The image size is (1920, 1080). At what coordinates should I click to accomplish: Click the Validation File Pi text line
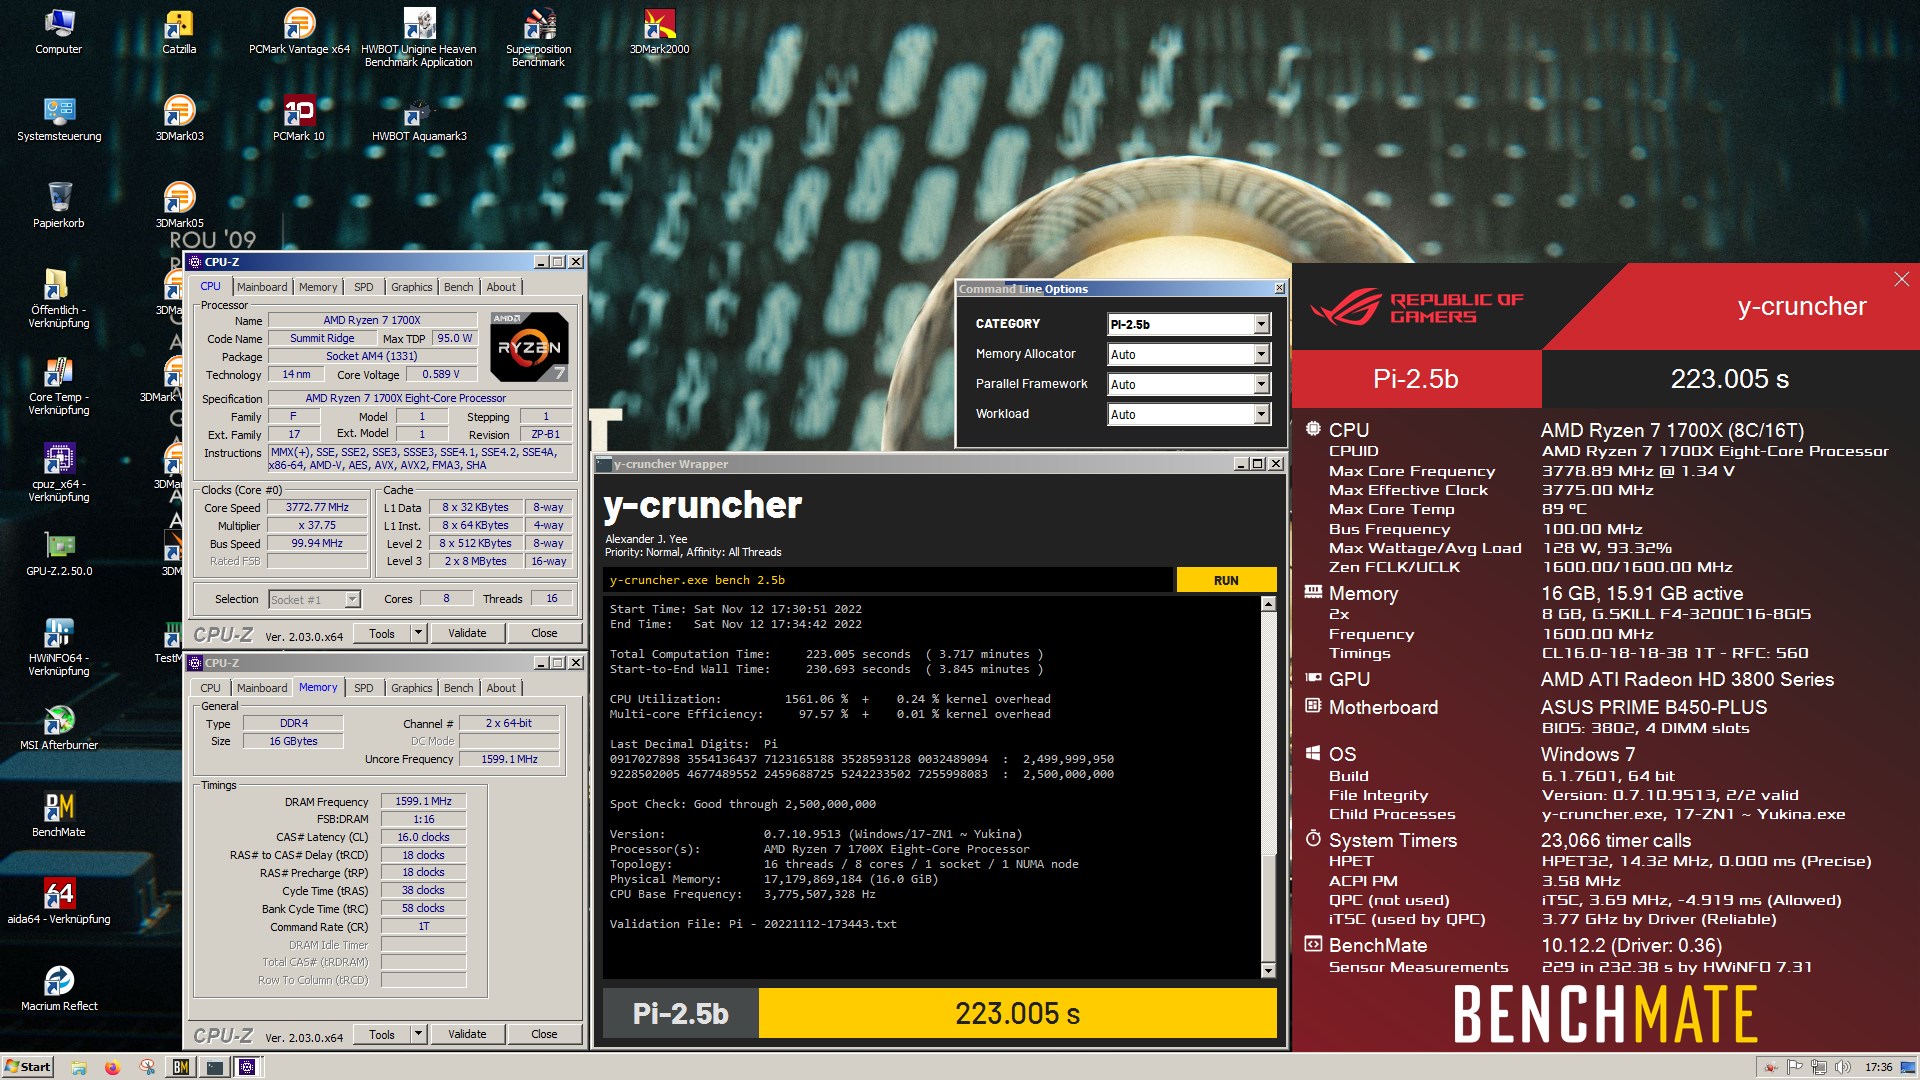tap(753, 924)
